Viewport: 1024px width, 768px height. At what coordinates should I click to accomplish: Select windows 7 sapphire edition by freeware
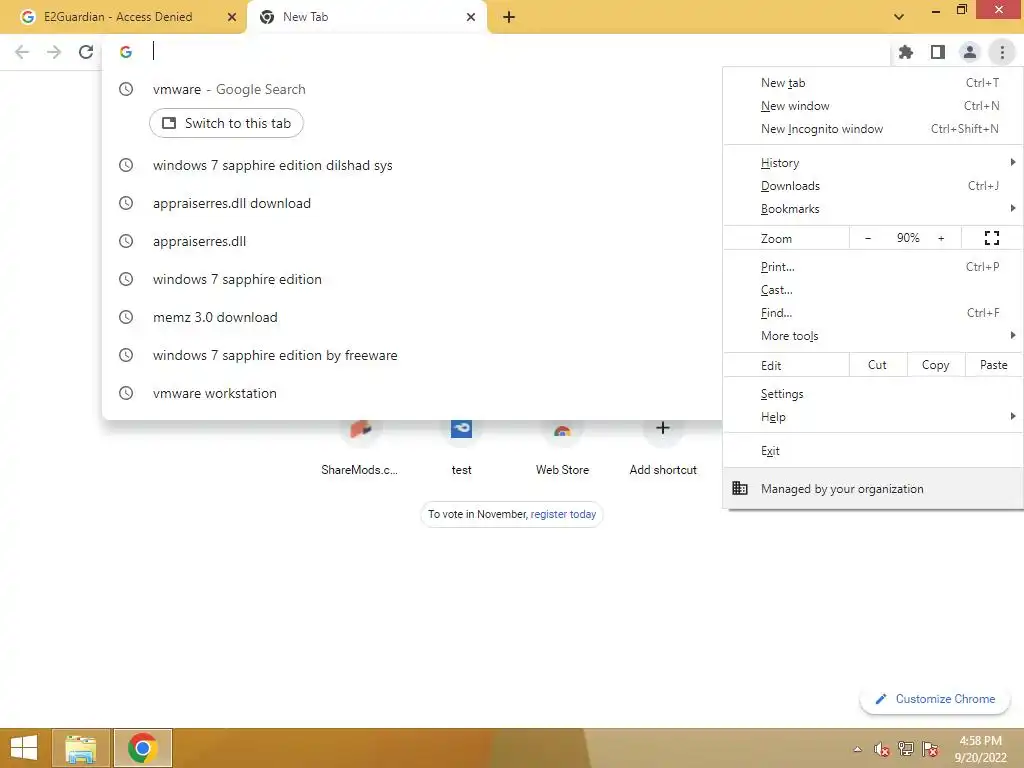pos(411,355)
